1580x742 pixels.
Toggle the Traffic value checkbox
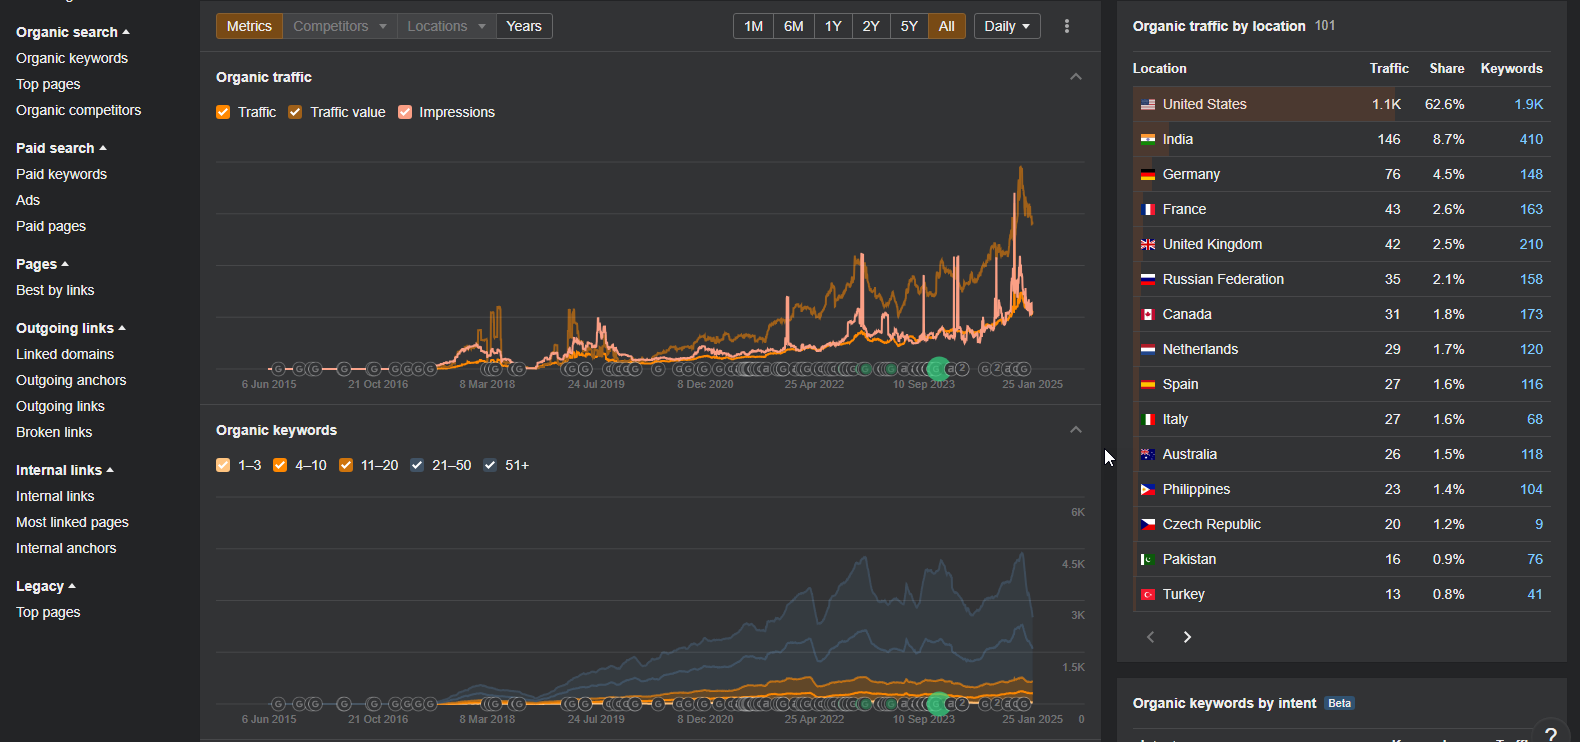click(x=295, y=112)
